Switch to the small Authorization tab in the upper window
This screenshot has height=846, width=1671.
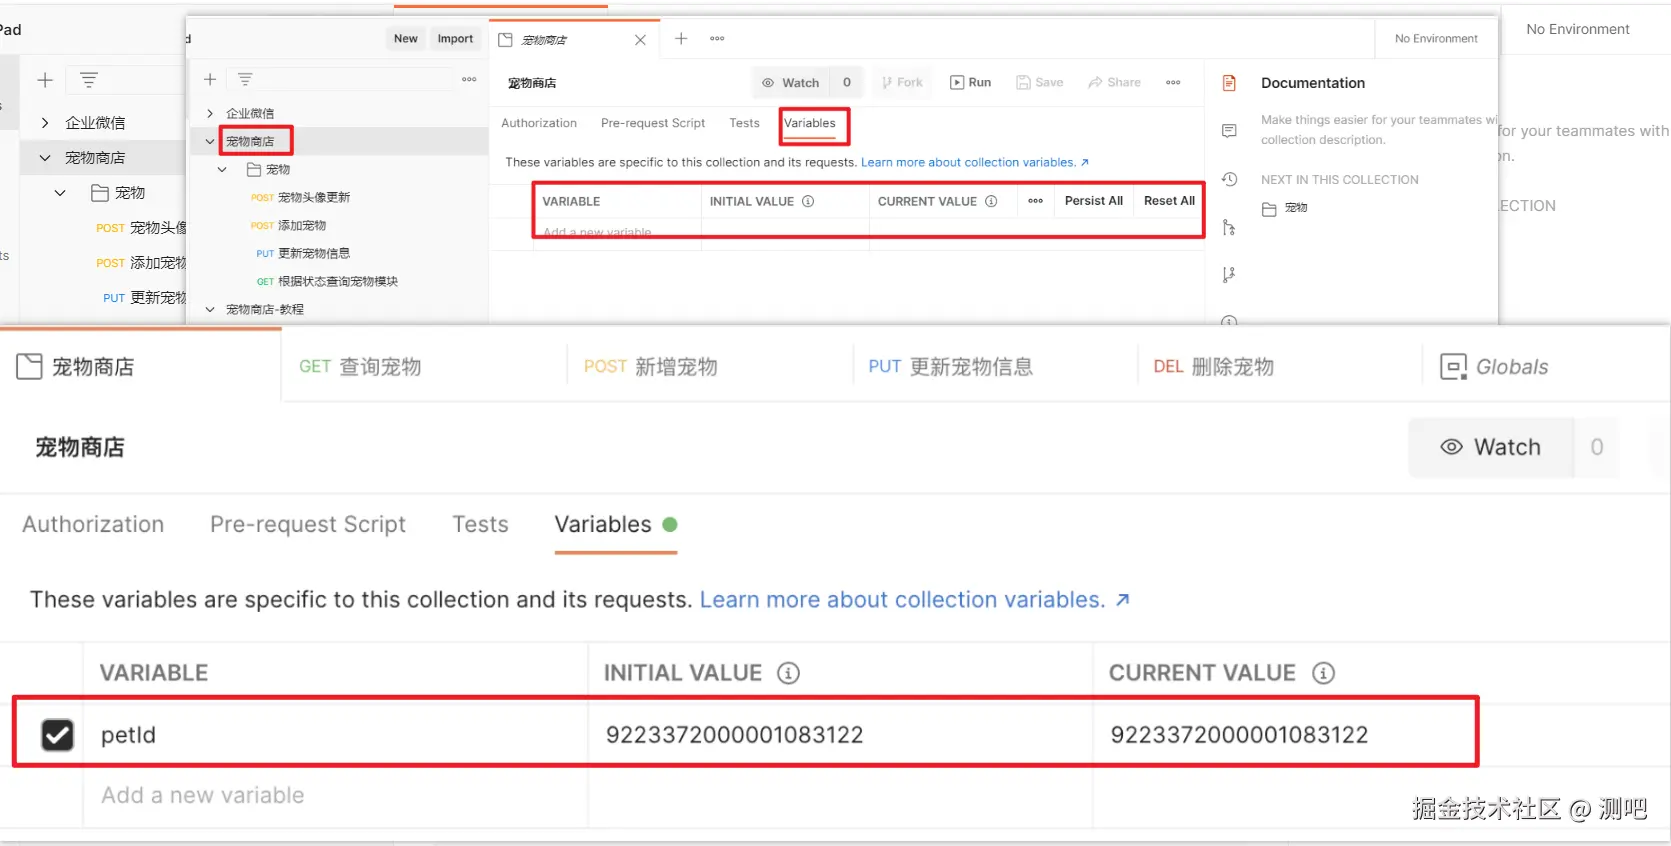[x=539, y=123]
